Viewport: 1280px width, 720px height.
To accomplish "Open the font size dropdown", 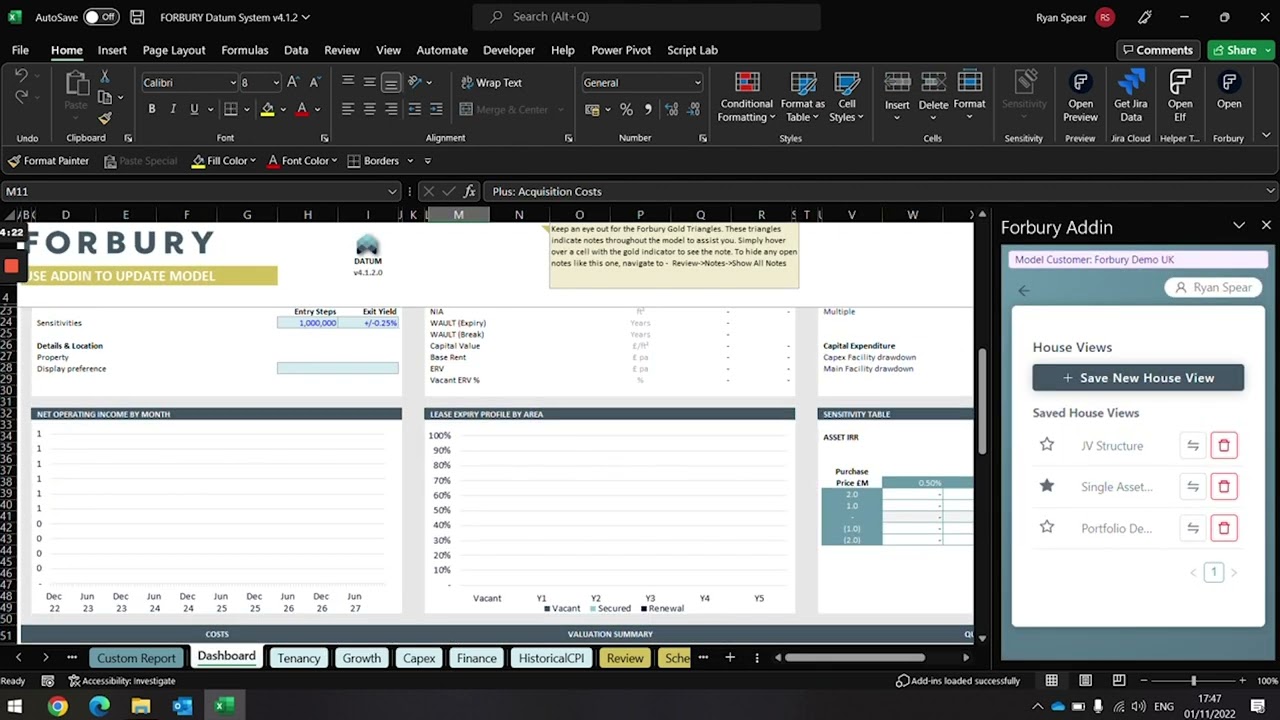I will (x=275, y=83).
